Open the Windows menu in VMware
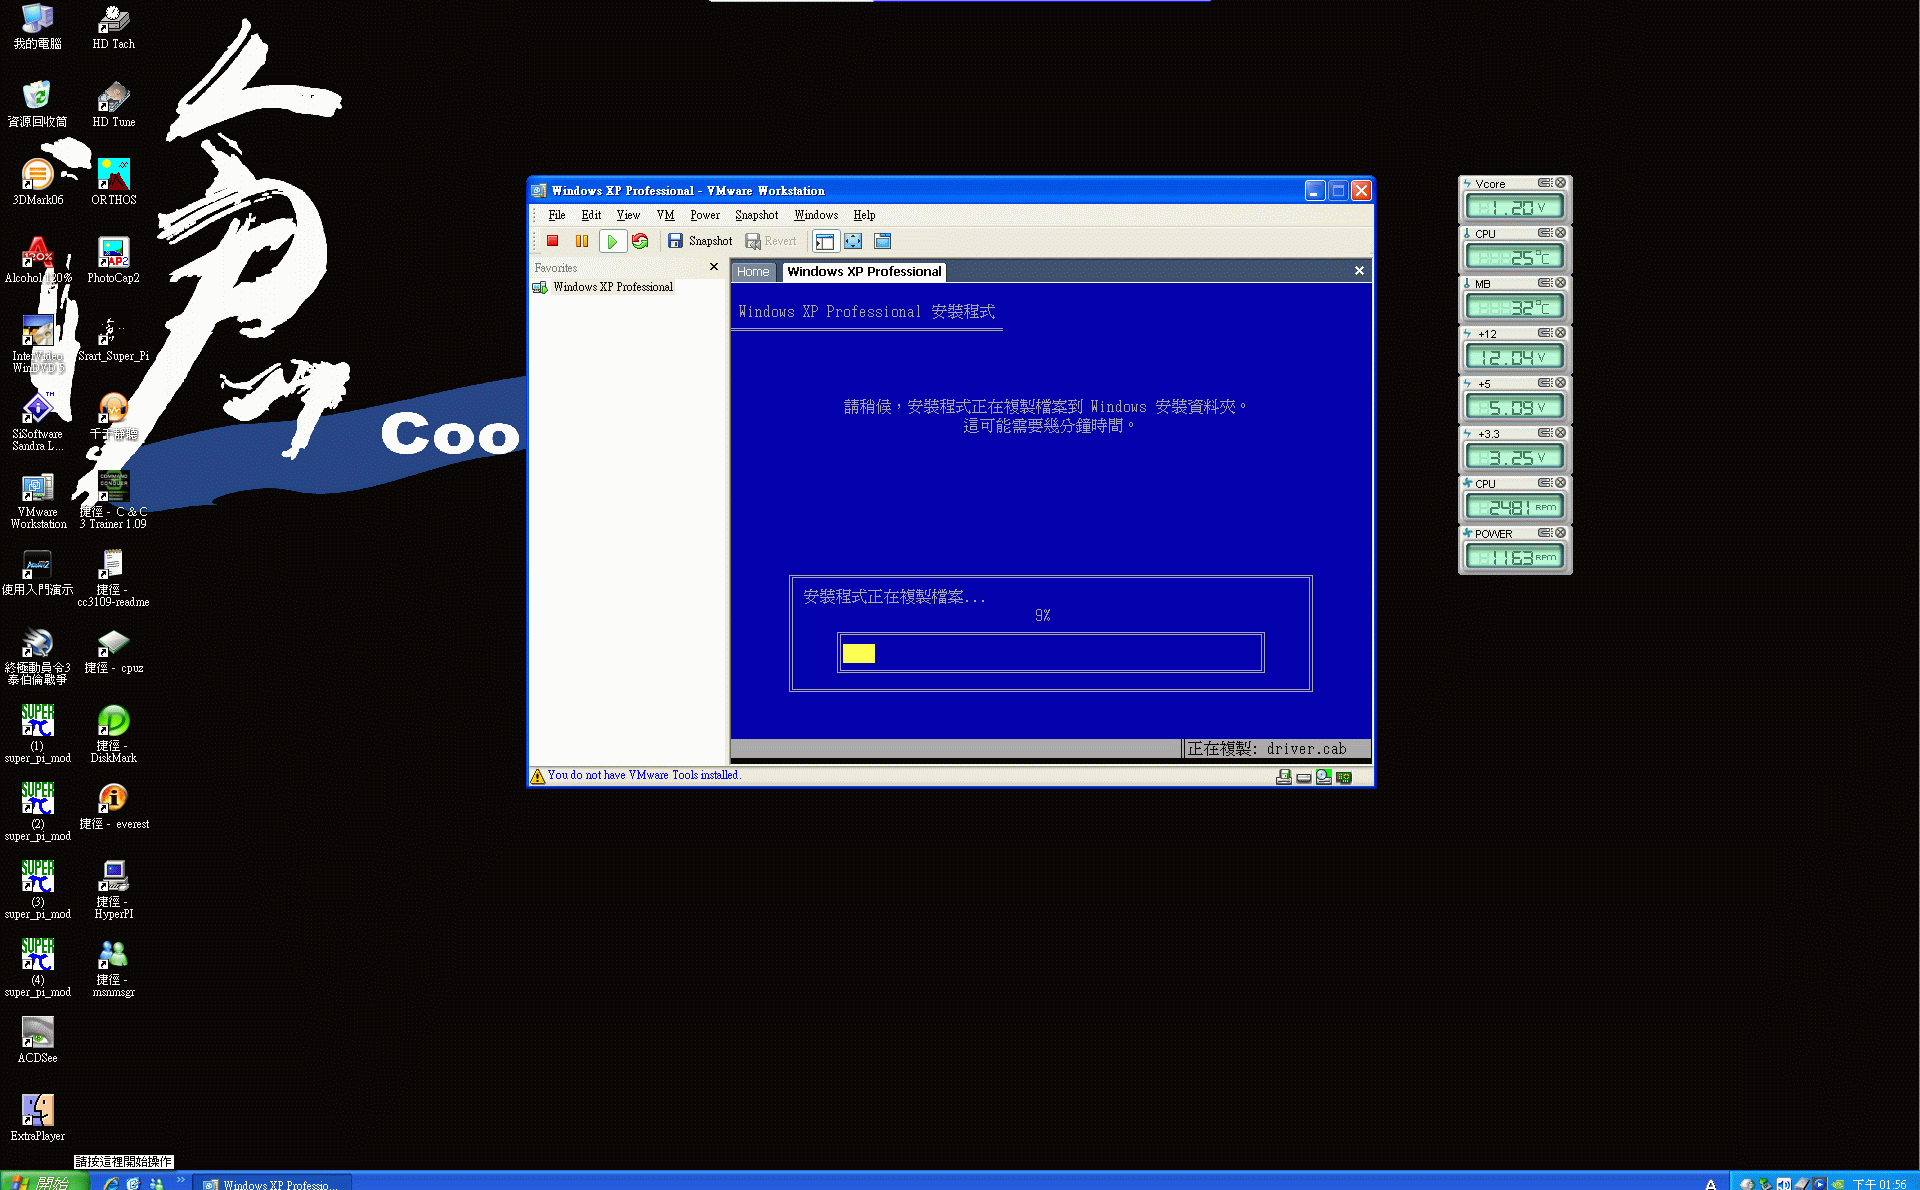Screen dimensions: 1920x1190 [x=816, y=215]
